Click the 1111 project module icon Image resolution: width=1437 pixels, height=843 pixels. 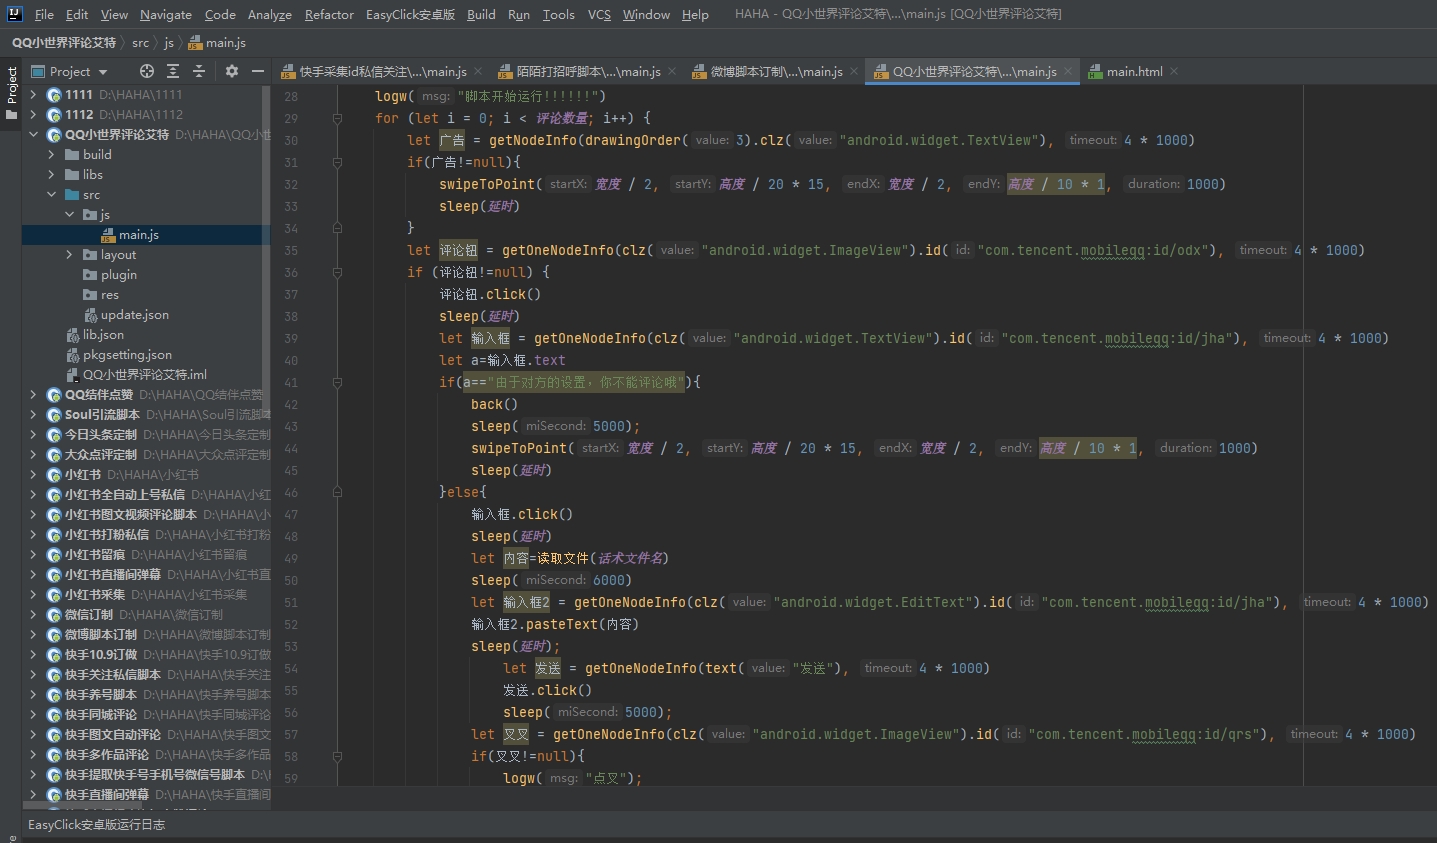click(54, 95)
